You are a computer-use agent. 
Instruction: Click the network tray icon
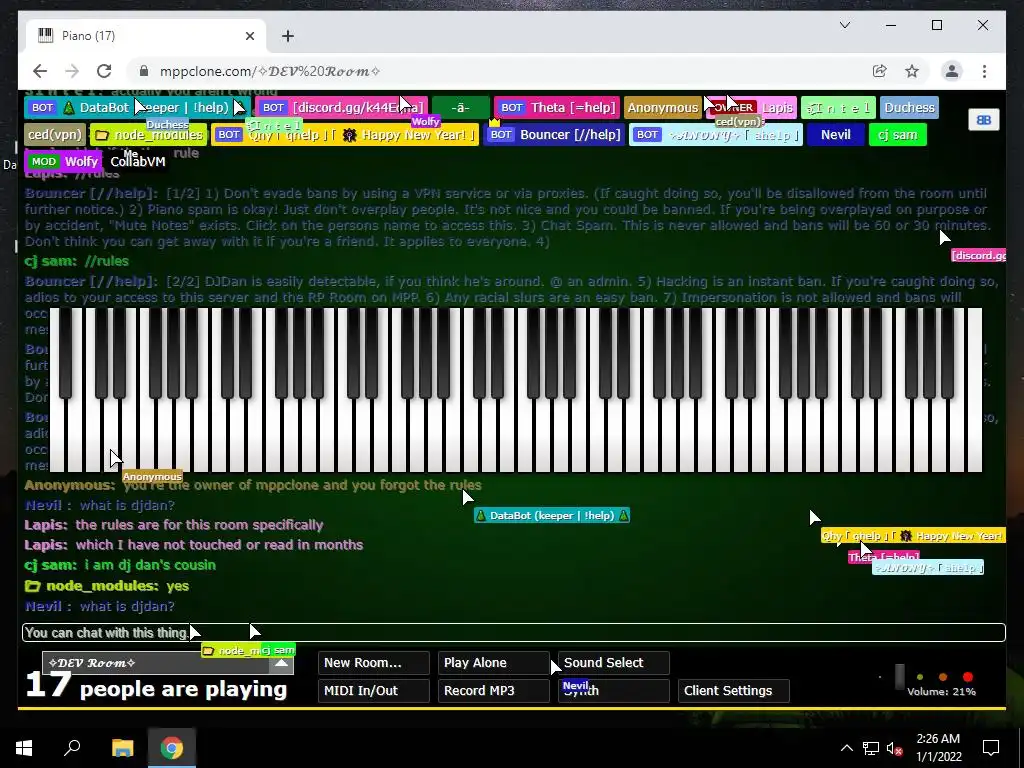[871, 748]
